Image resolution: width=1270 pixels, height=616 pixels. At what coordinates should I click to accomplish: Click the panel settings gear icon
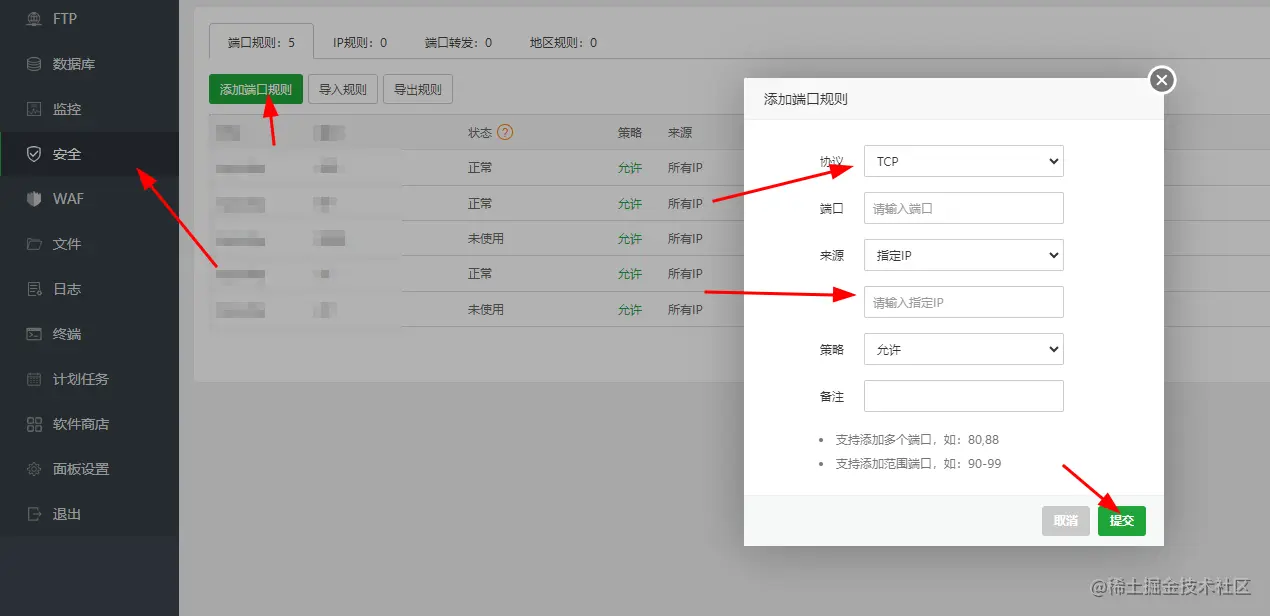34,469
